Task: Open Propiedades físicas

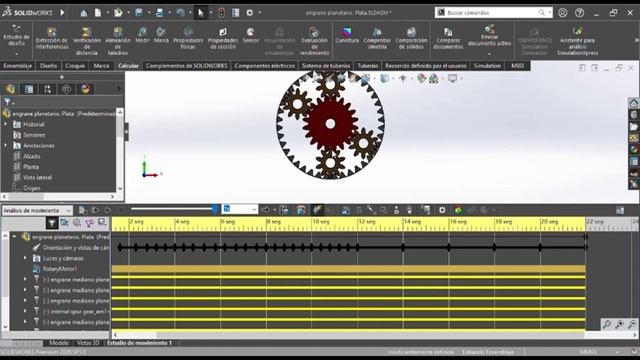Action: (x=188, y=38)
